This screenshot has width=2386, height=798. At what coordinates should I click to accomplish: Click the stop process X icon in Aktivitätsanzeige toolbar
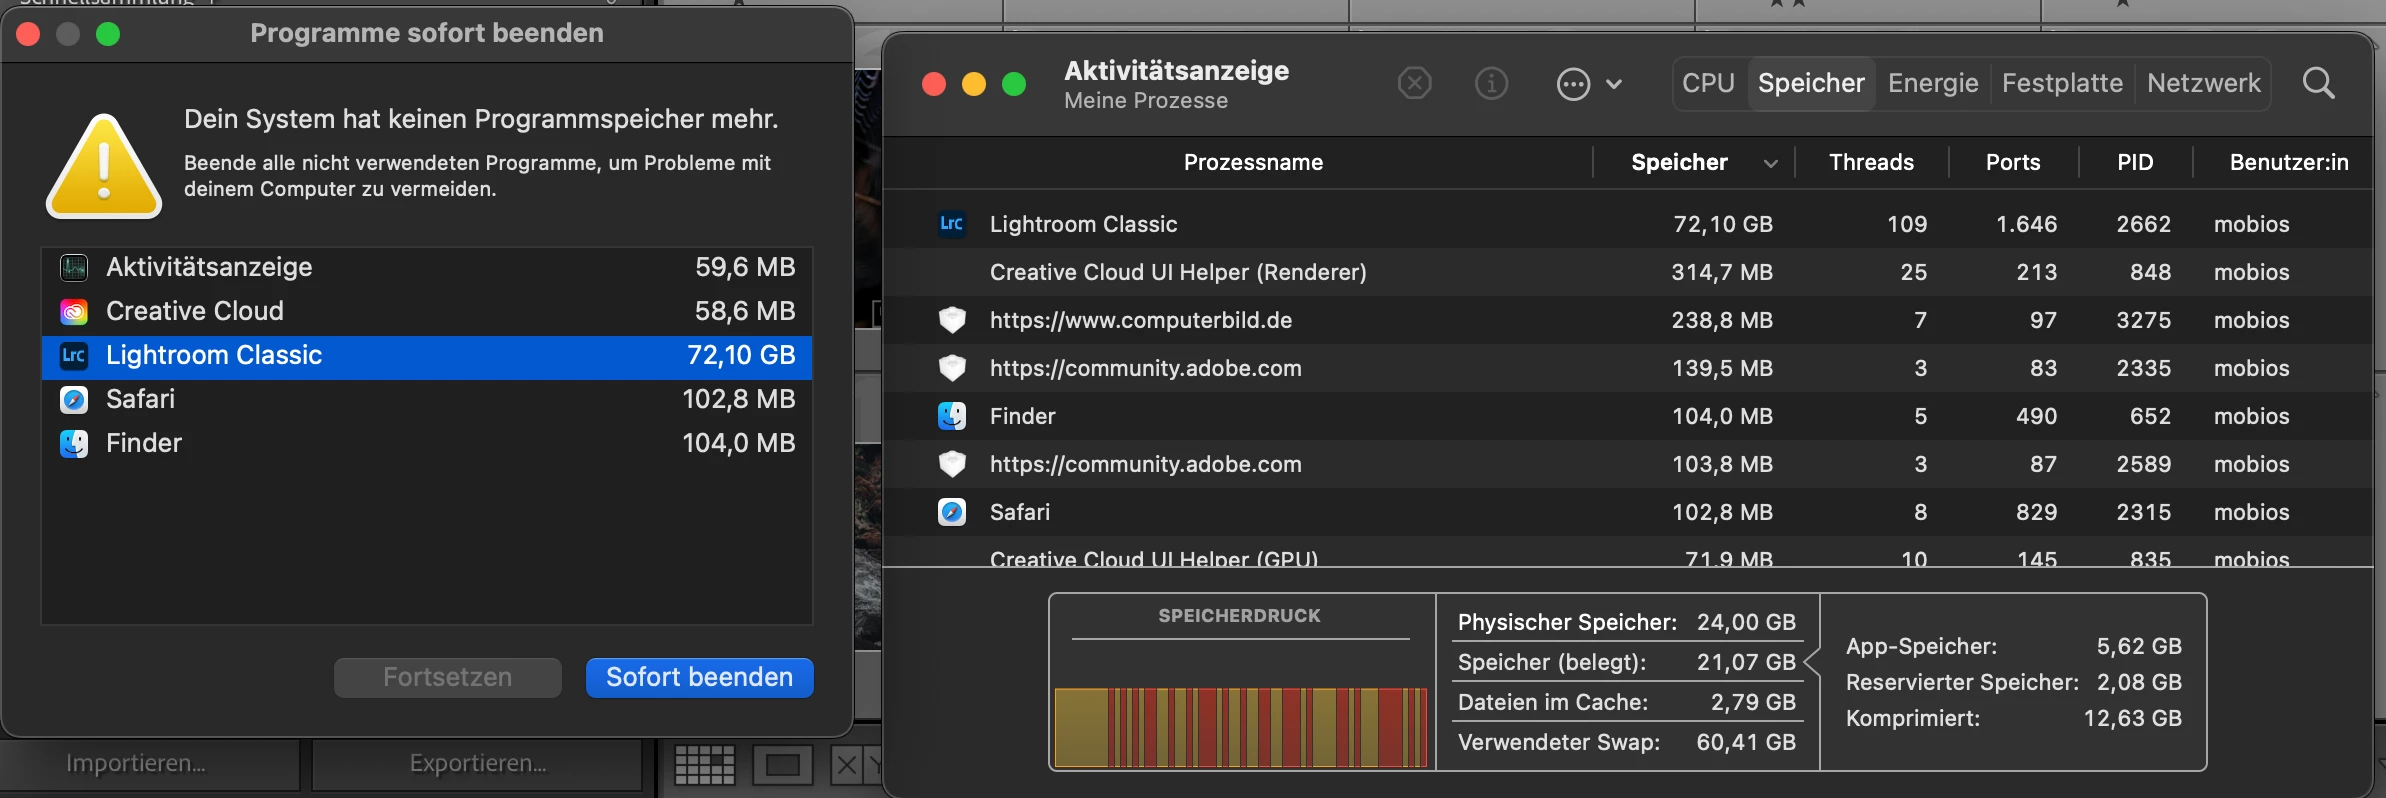(x=1414, y=83)
